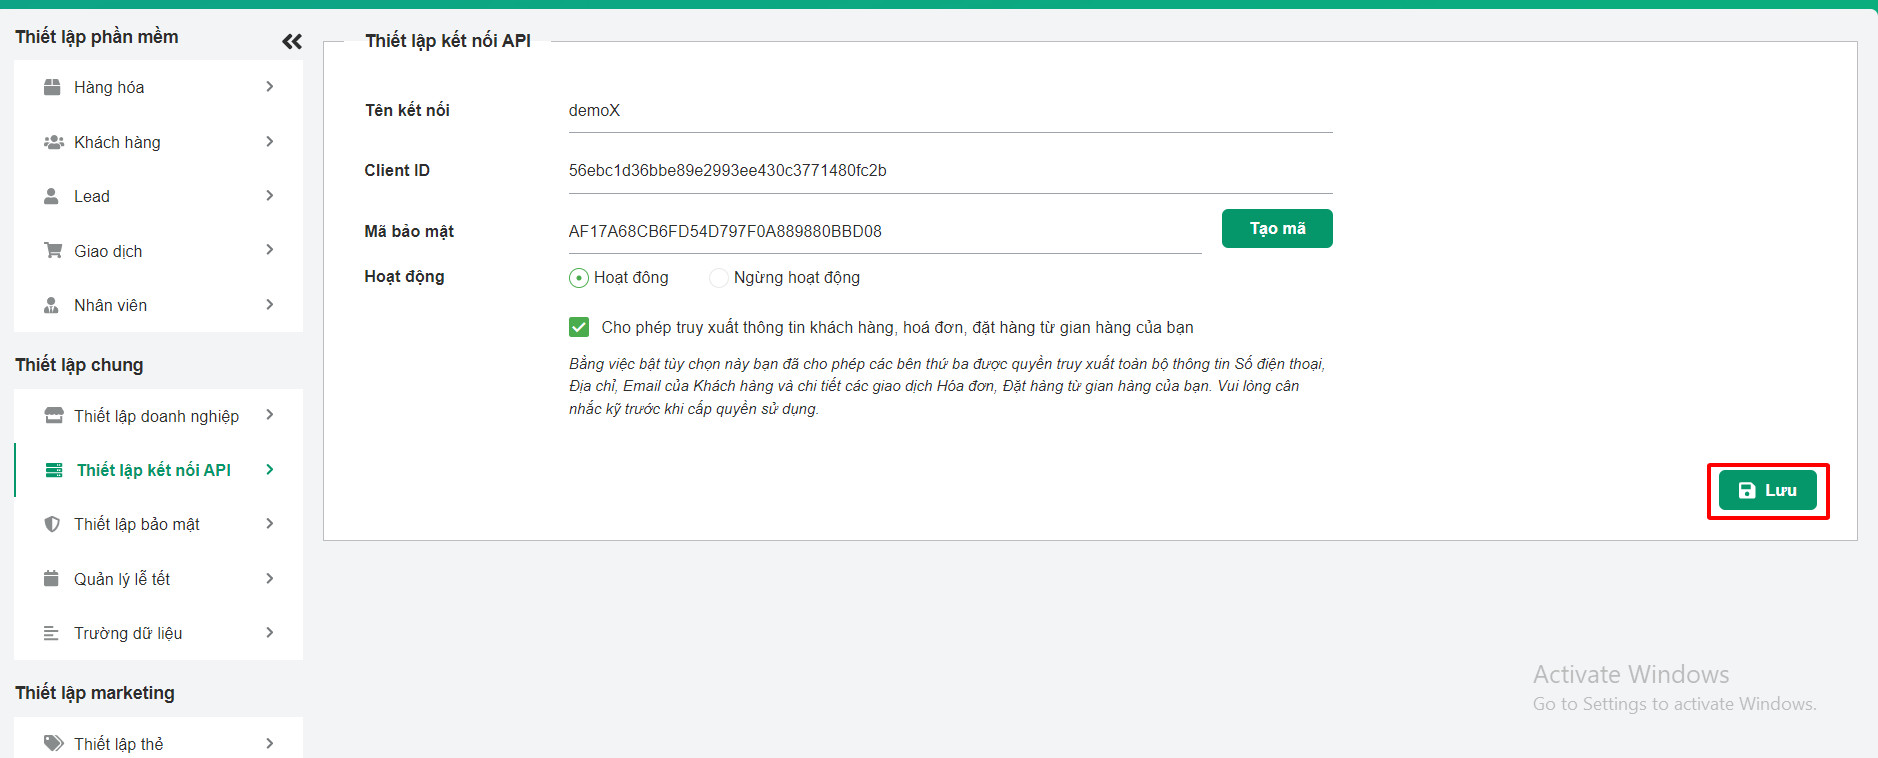Expand Quản lý lễ tết chevron
Viewport: 1878px width, 758px height.
point(270,578)
